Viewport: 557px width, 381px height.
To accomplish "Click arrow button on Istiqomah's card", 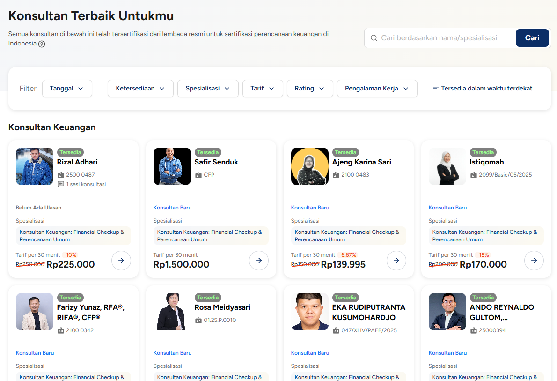I will (534, 260).
